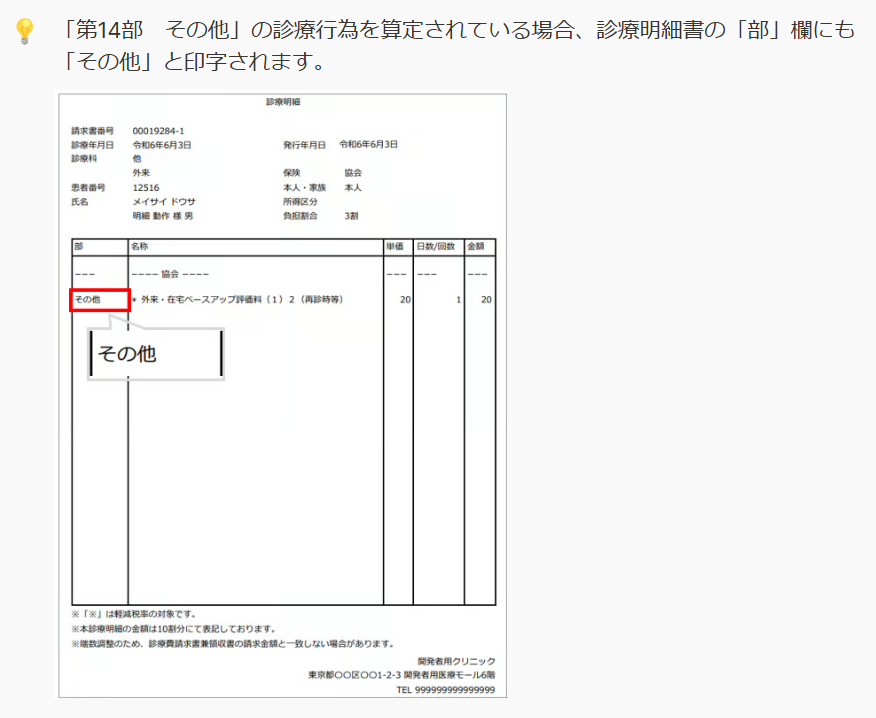Click the 診療明細 document title

click(x=283, y=102)
